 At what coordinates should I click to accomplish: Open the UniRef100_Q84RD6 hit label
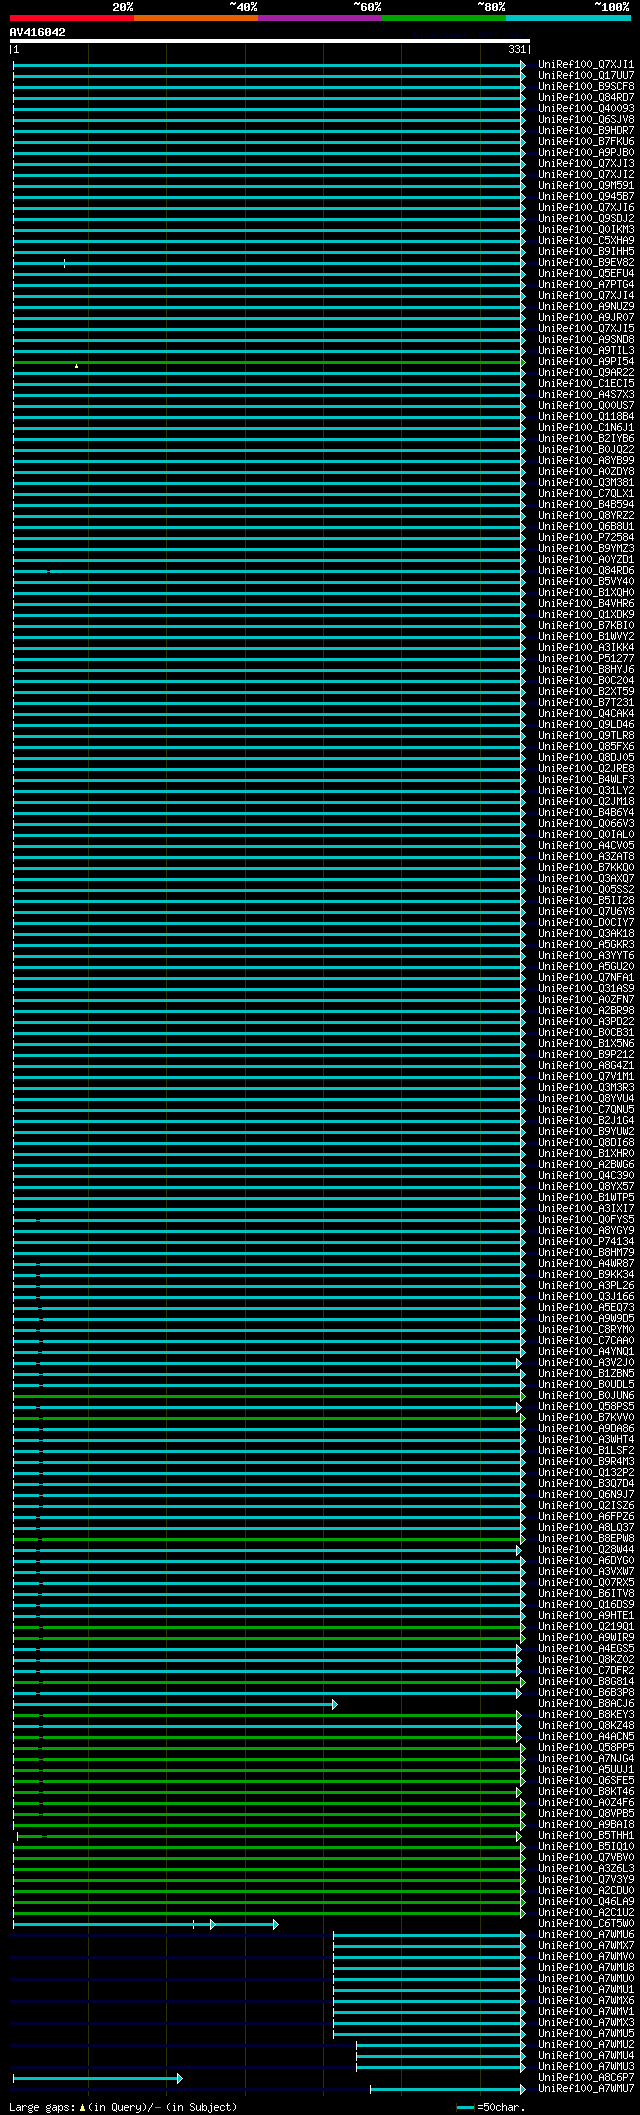(586, 570)
